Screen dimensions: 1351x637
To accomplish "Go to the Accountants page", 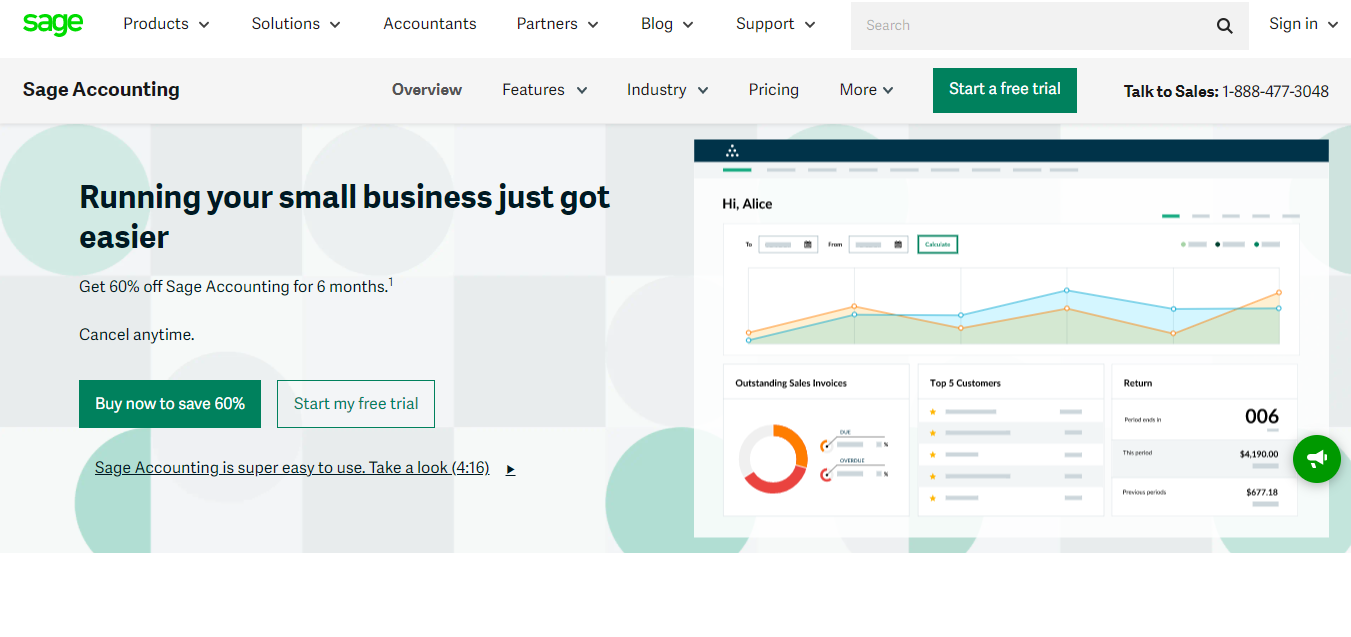I will tap(430, 24).
